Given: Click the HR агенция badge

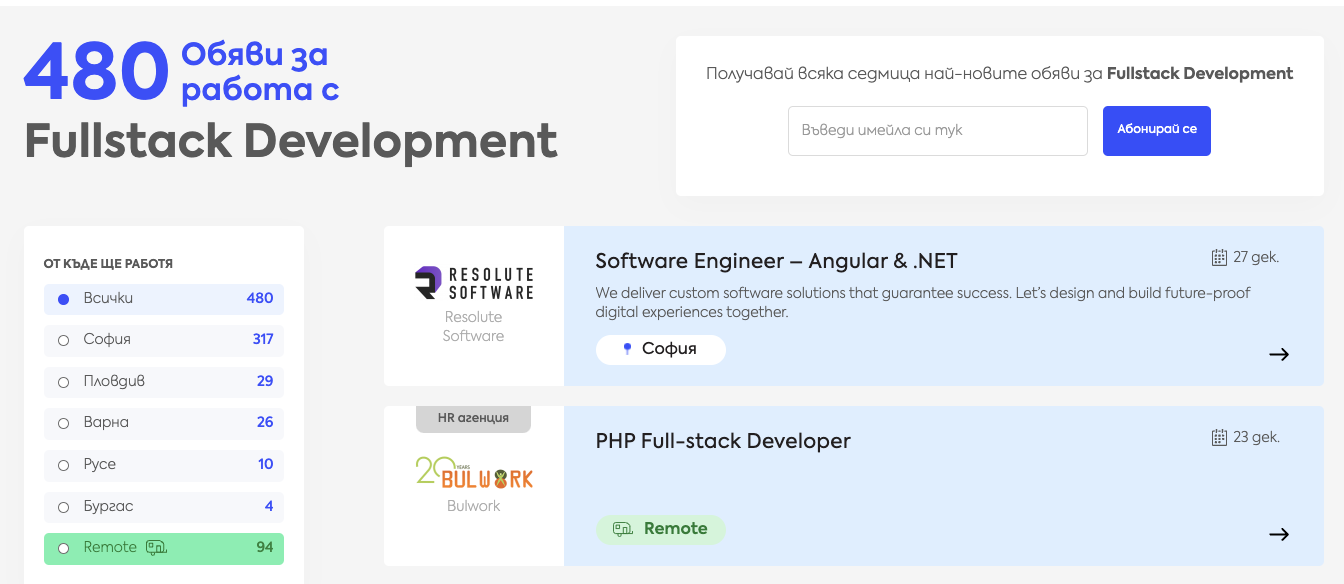Looking at the screenshot, I should click(473, 418).
